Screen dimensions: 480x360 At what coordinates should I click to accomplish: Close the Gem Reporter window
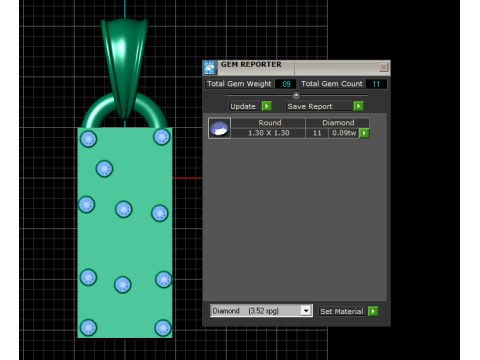click(x=383, y=67)
